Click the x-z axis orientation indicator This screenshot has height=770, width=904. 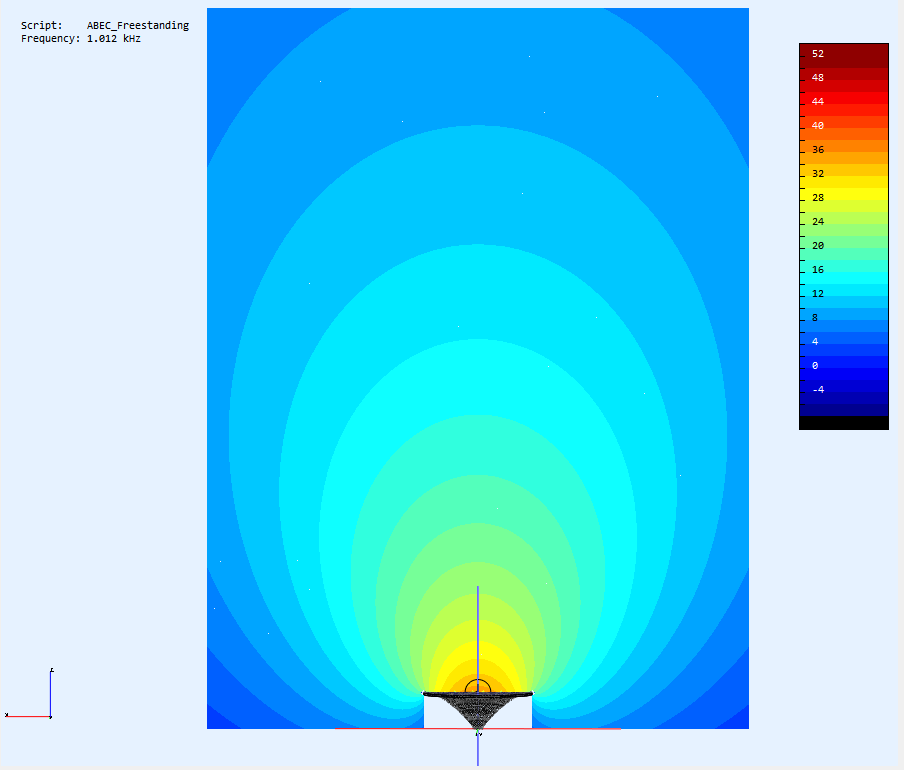point(29,693)
